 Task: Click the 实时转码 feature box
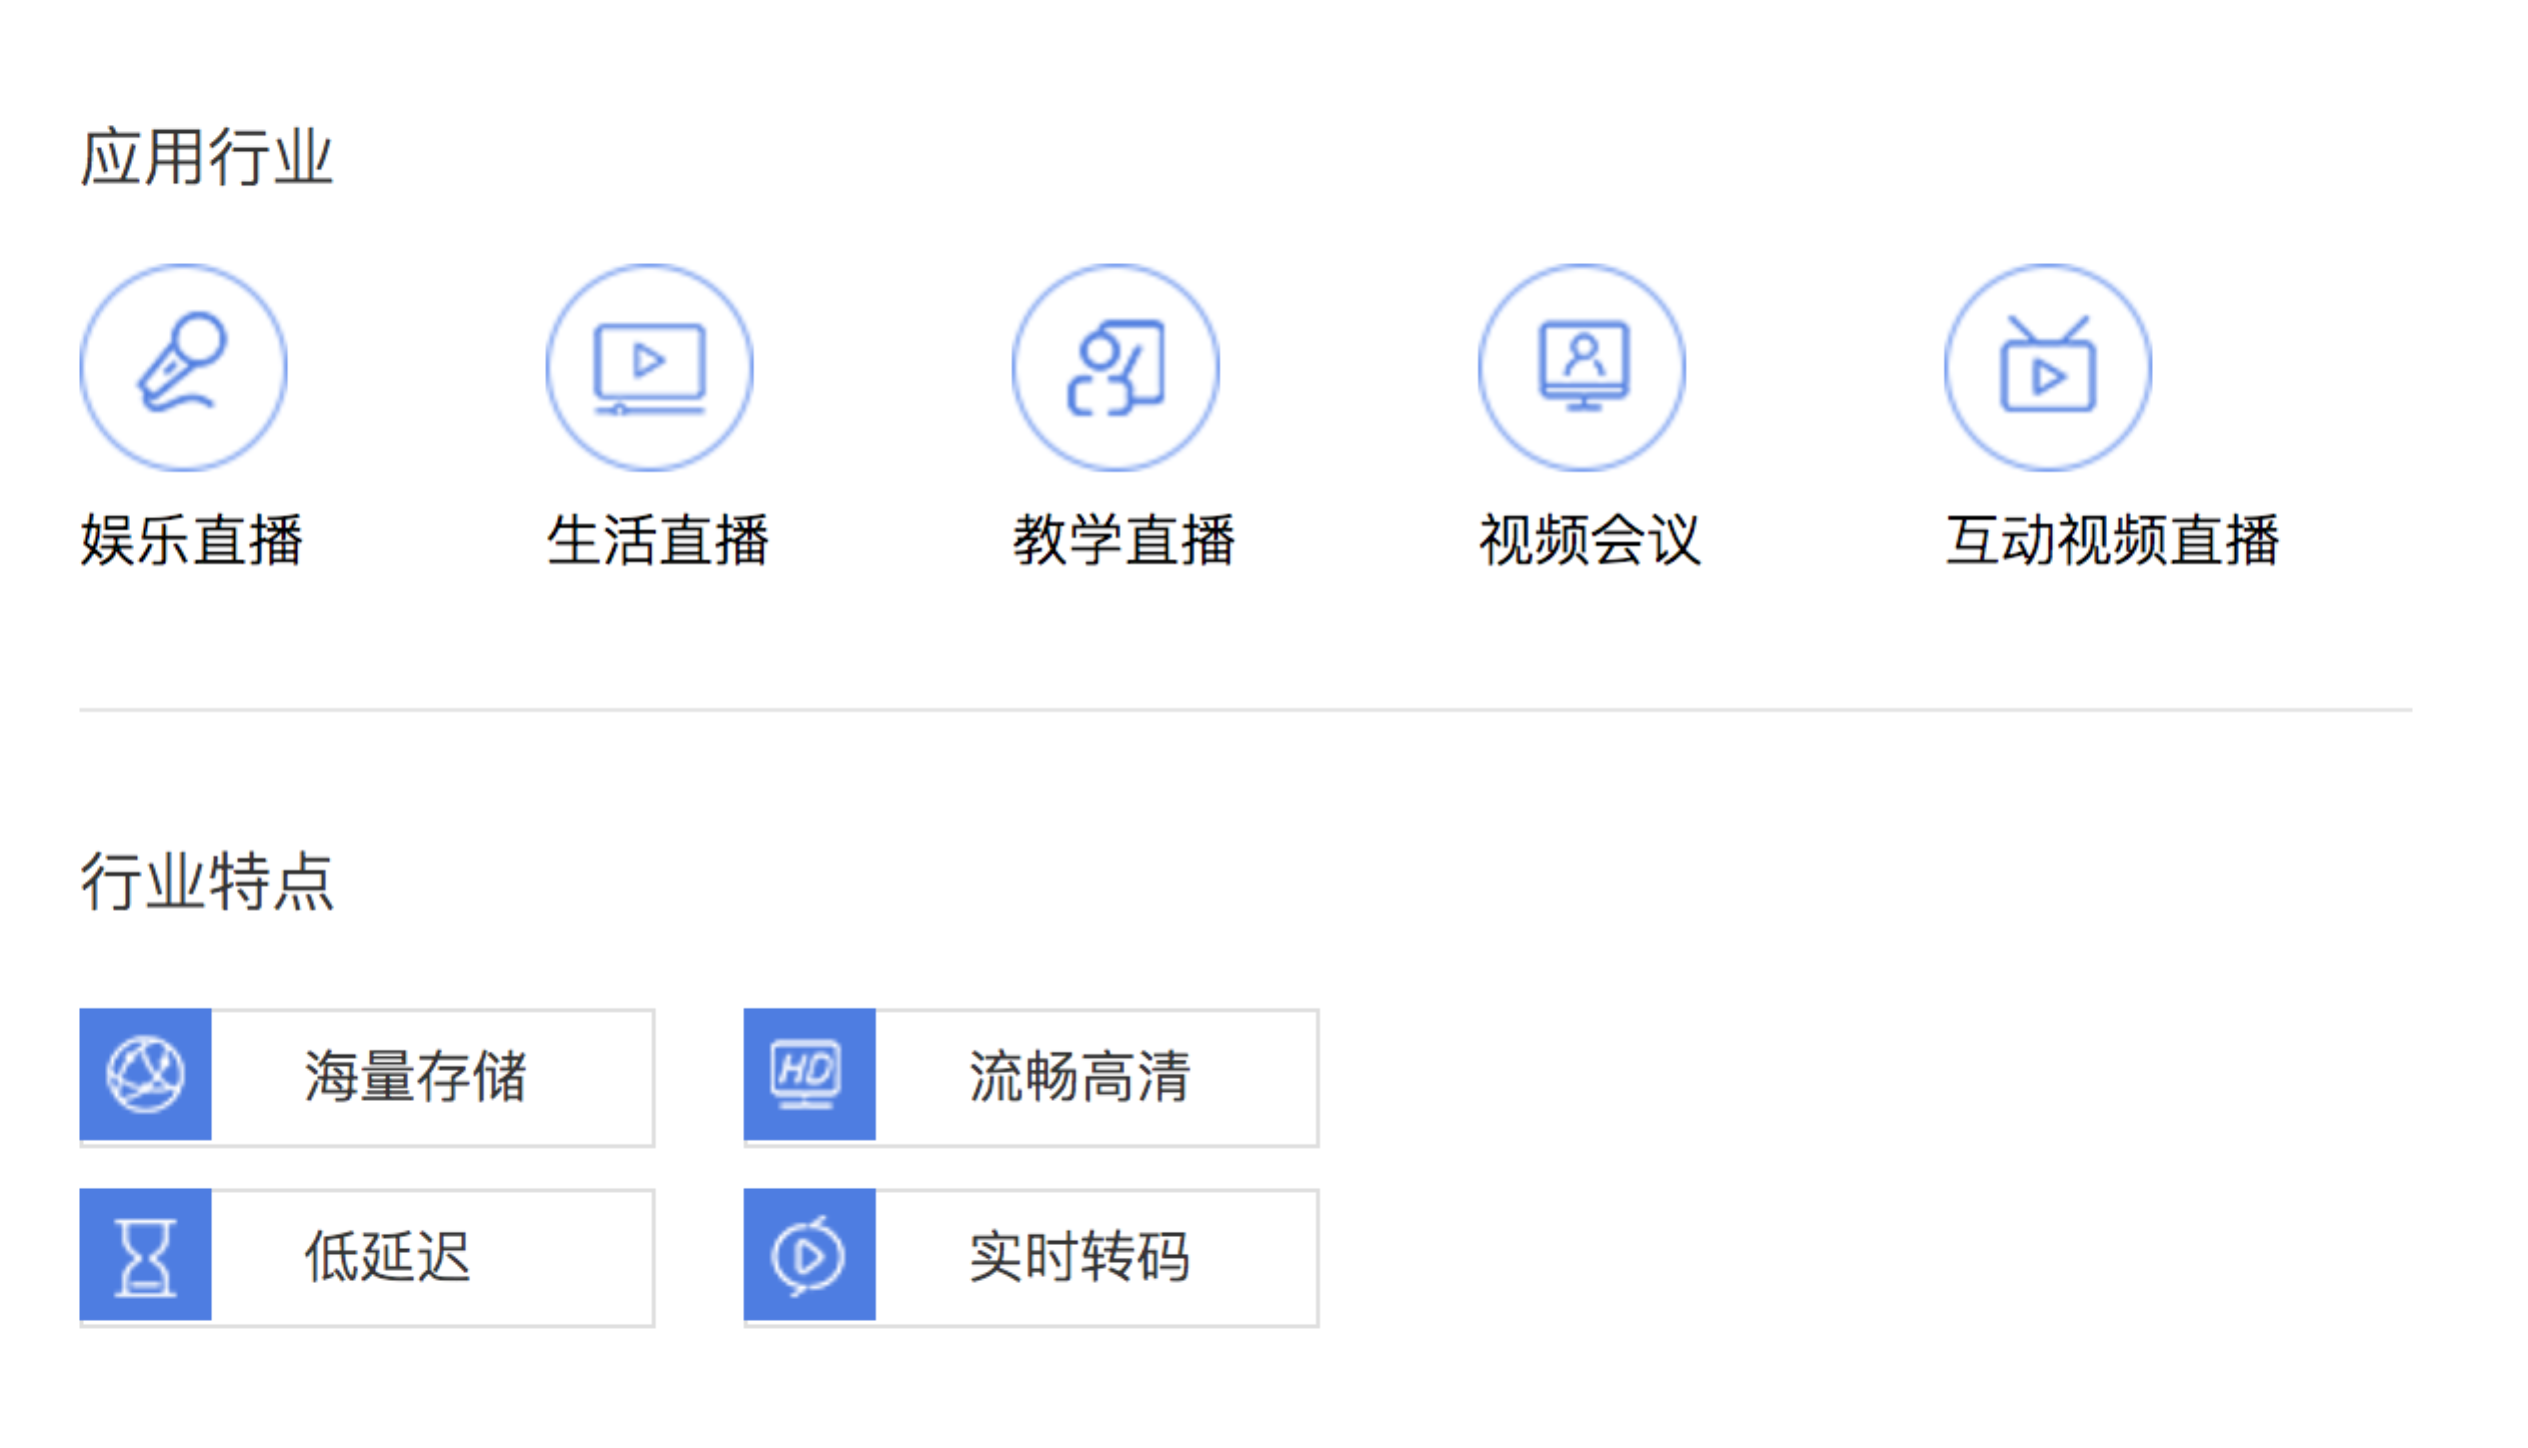(x=1079, y=1258)
